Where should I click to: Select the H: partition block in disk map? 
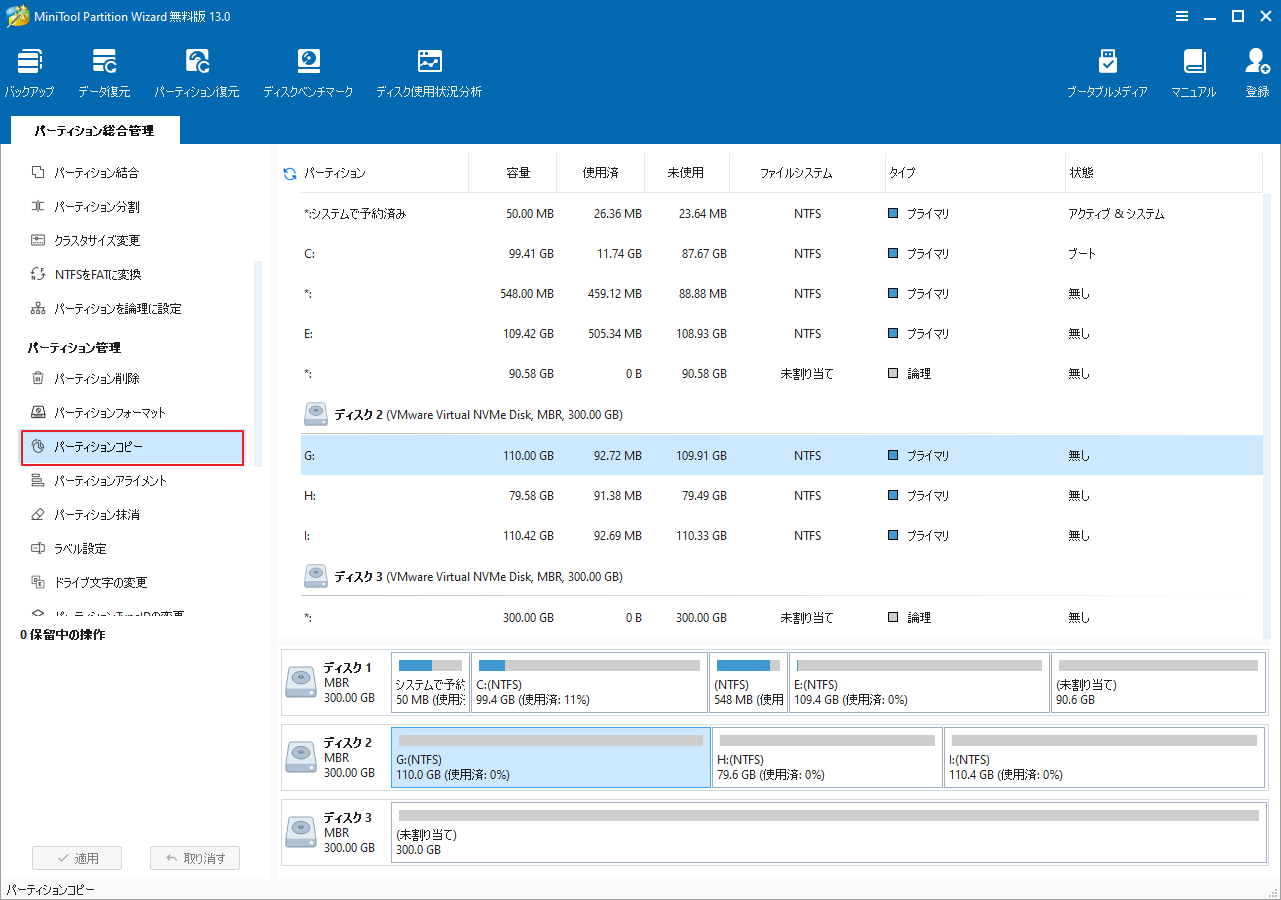click(827, 757)
